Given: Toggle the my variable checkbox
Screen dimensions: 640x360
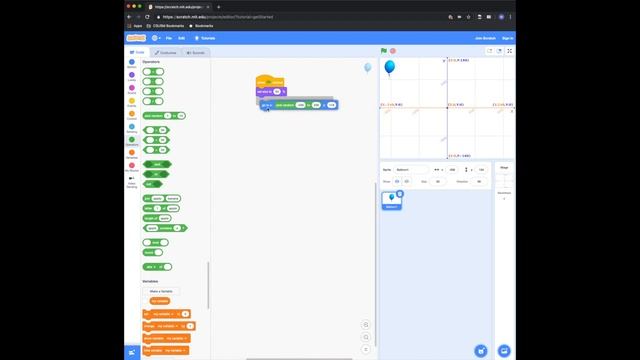Looking at the screenshot, I should click(146, 301).
